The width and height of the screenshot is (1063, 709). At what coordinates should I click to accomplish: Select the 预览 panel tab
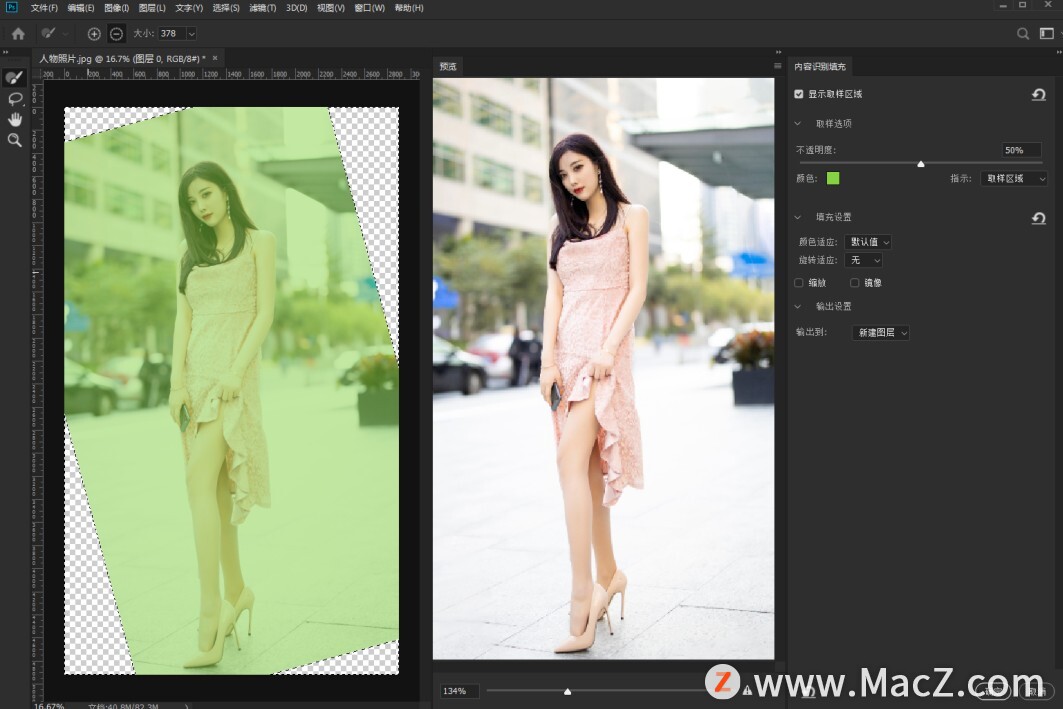(x=448, y=66)
